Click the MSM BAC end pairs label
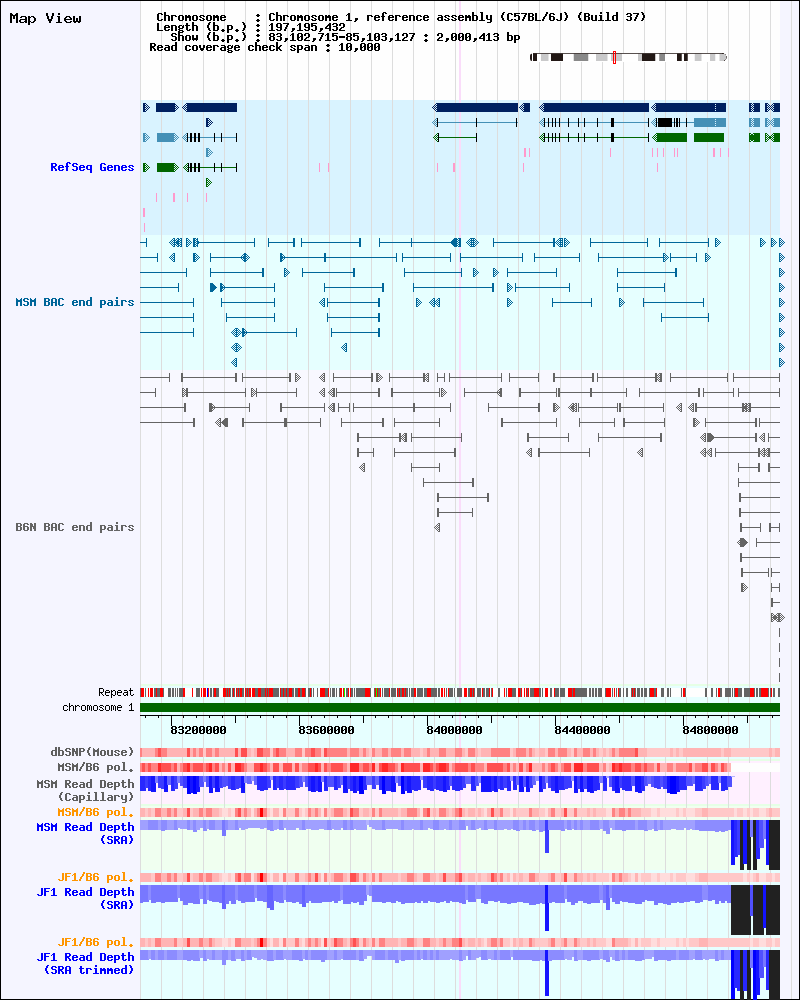Viewport: 800px width, 1000px height. (75, 302)
